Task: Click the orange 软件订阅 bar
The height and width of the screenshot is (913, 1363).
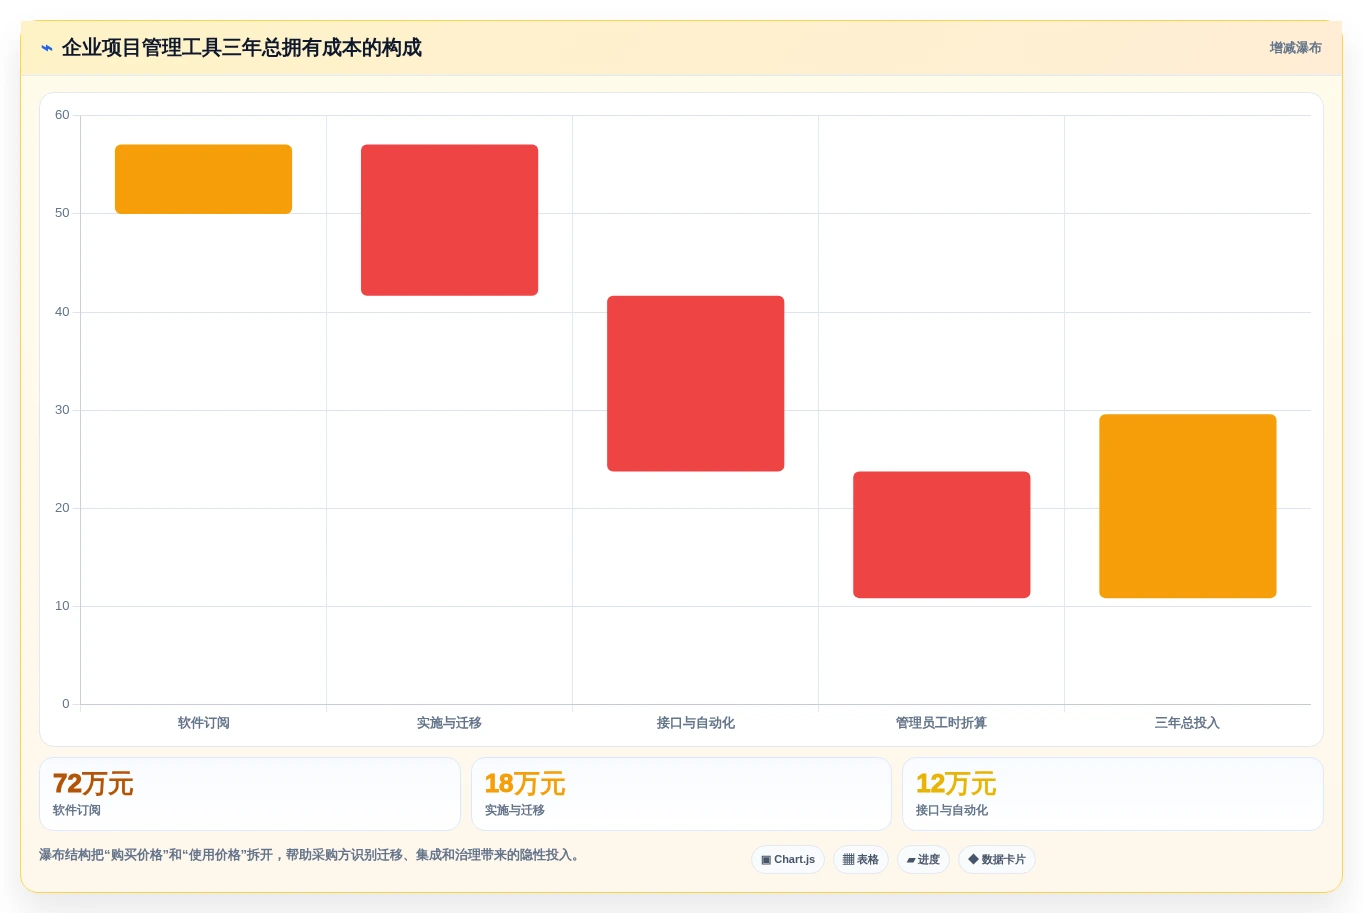Action: 203,179
